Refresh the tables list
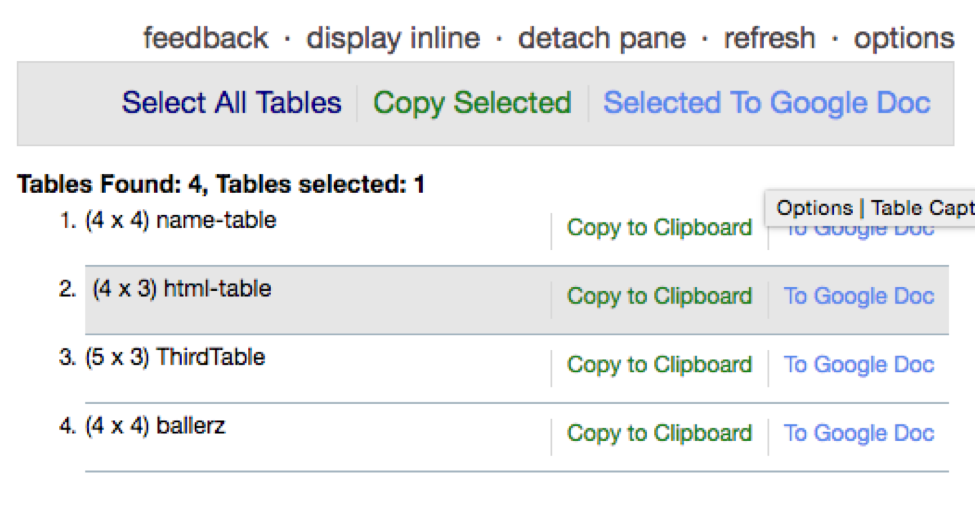Screen dimensions: 975x509 point(769,38)
